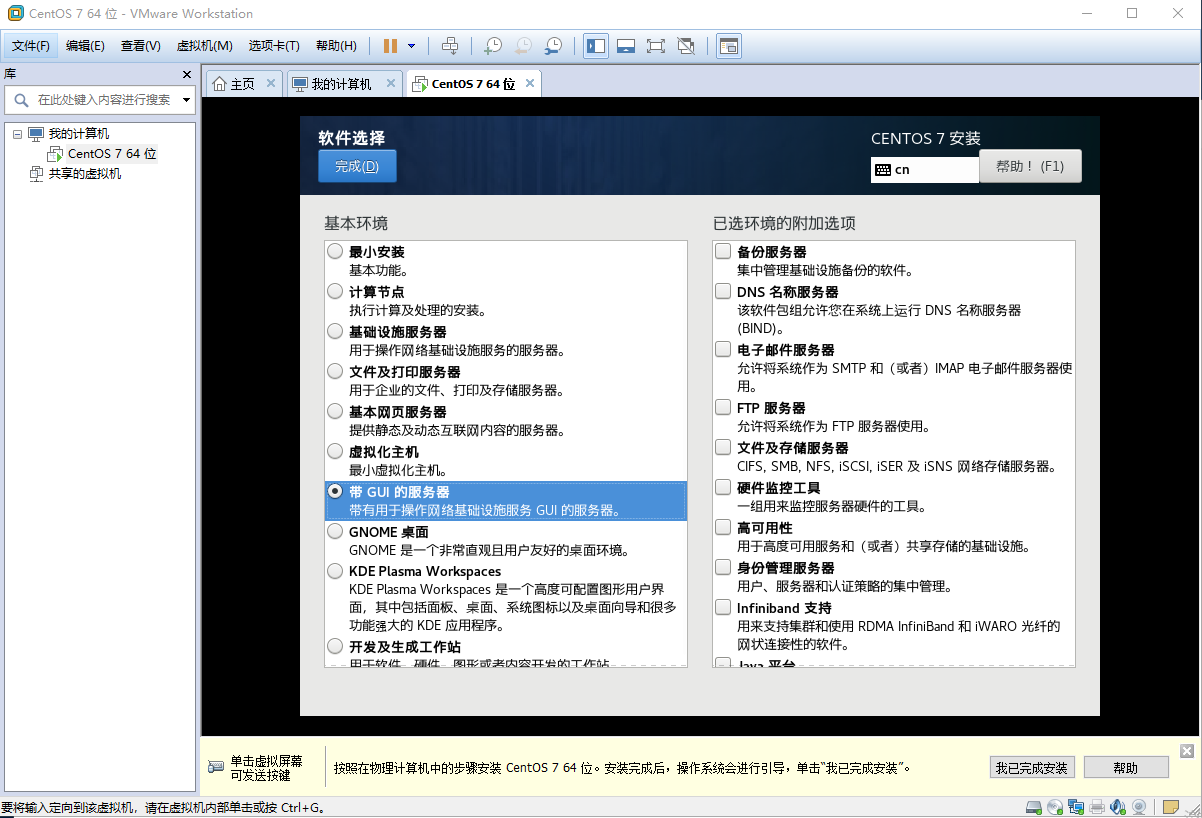Image resolution: width=1202 pixels, height=818 pixels.
Task: Click the thumbnail bar toggle icon
Action: tap(626, 46)
